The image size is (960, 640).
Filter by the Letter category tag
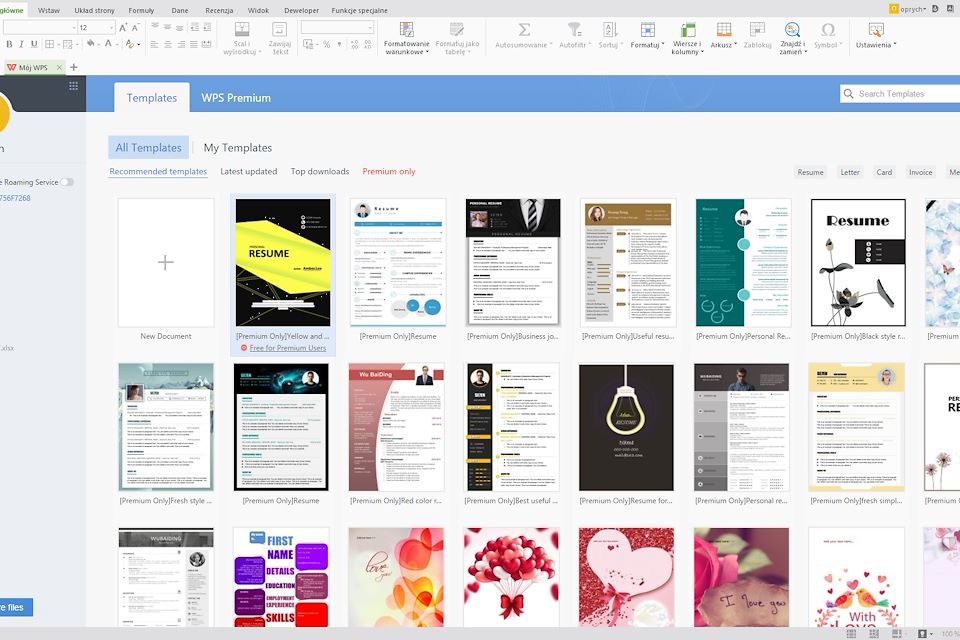(850, 172)
